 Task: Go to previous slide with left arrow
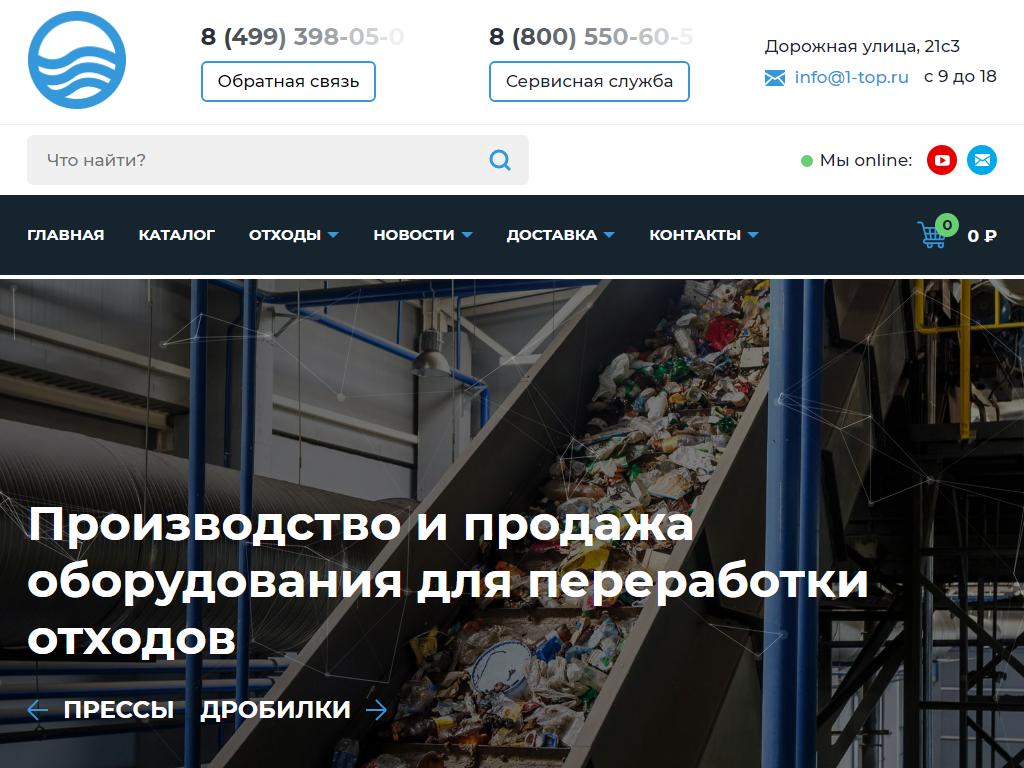[38, 710]
